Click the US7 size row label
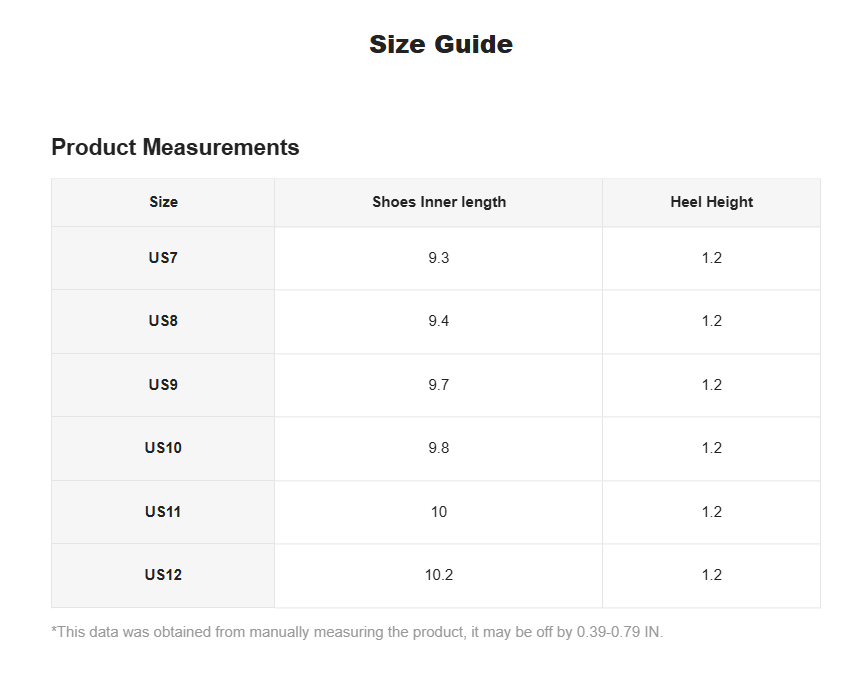The image size is (853, 678). pyautogui.click(x=163, y=257)
